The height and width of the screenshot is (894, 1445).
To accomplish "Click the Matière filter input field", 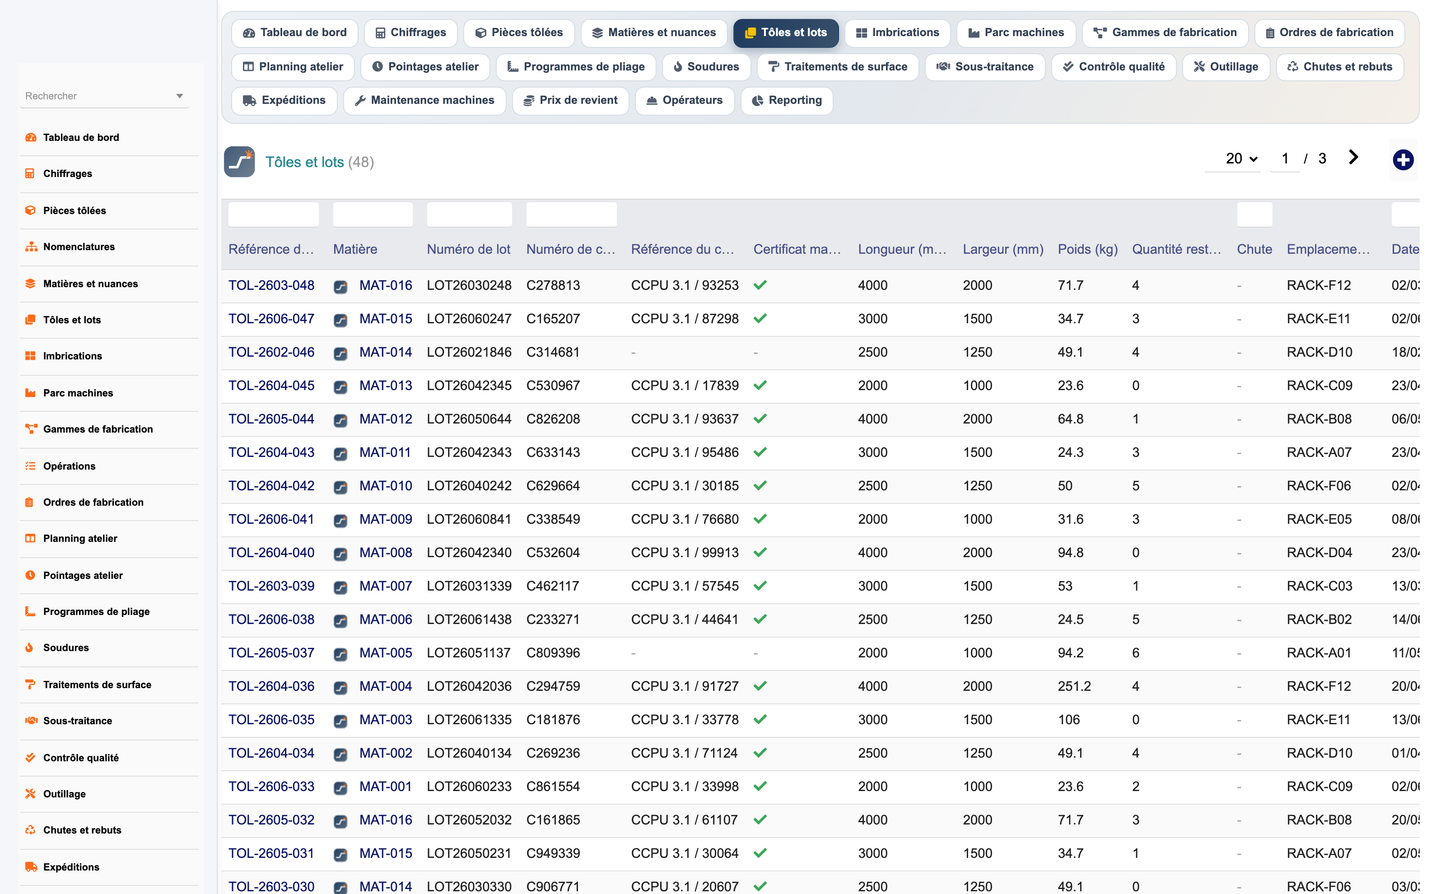I will coord(372,214).
